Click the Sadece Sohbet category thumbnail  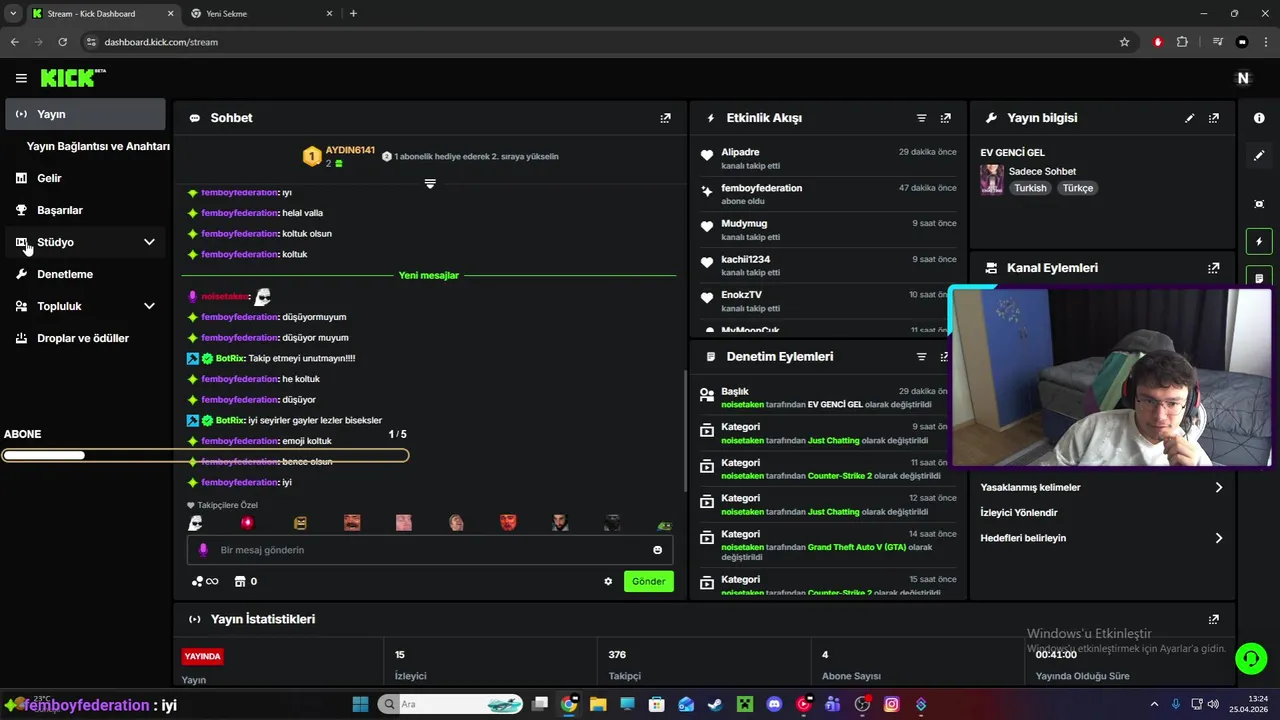[992, 179]
